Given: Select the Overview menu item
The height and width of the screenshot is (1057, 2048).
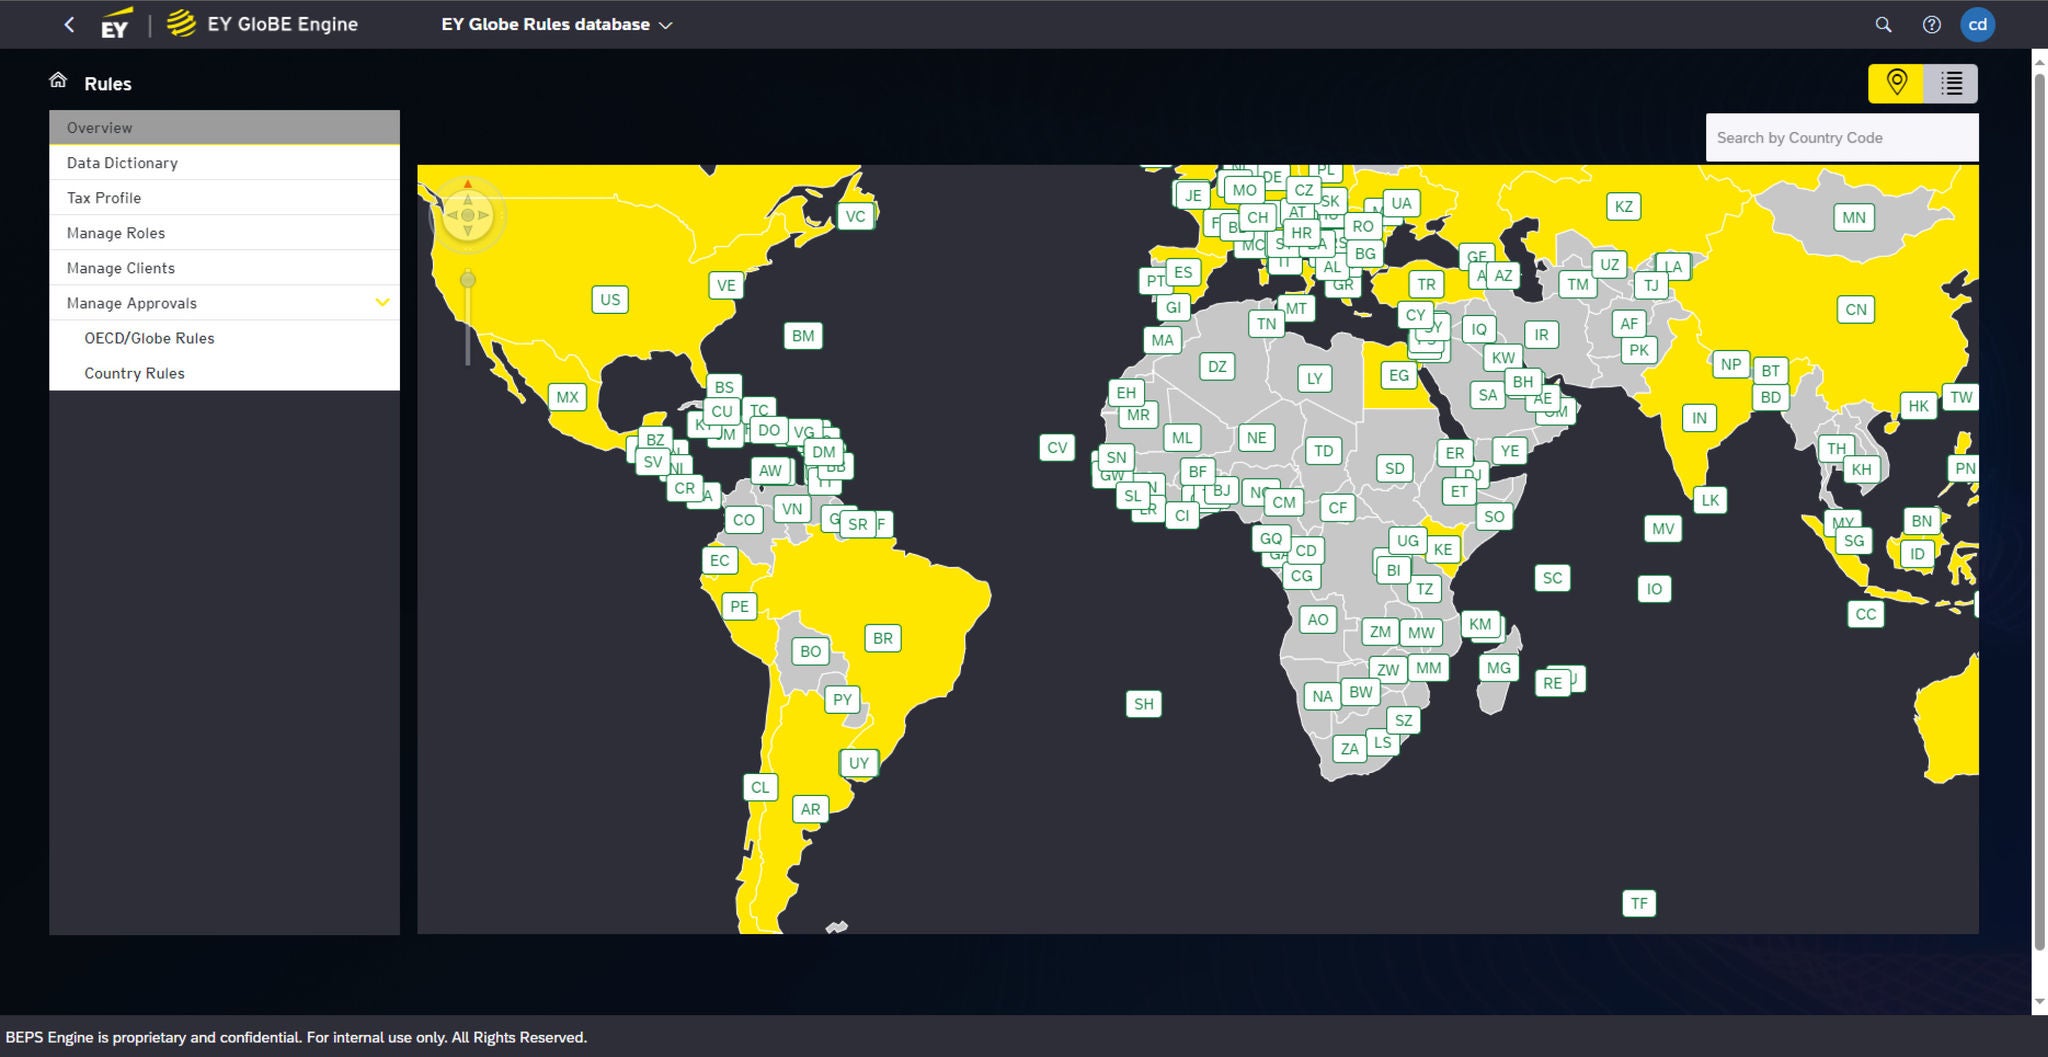Looking at the screenshot, I should point(224,128).
